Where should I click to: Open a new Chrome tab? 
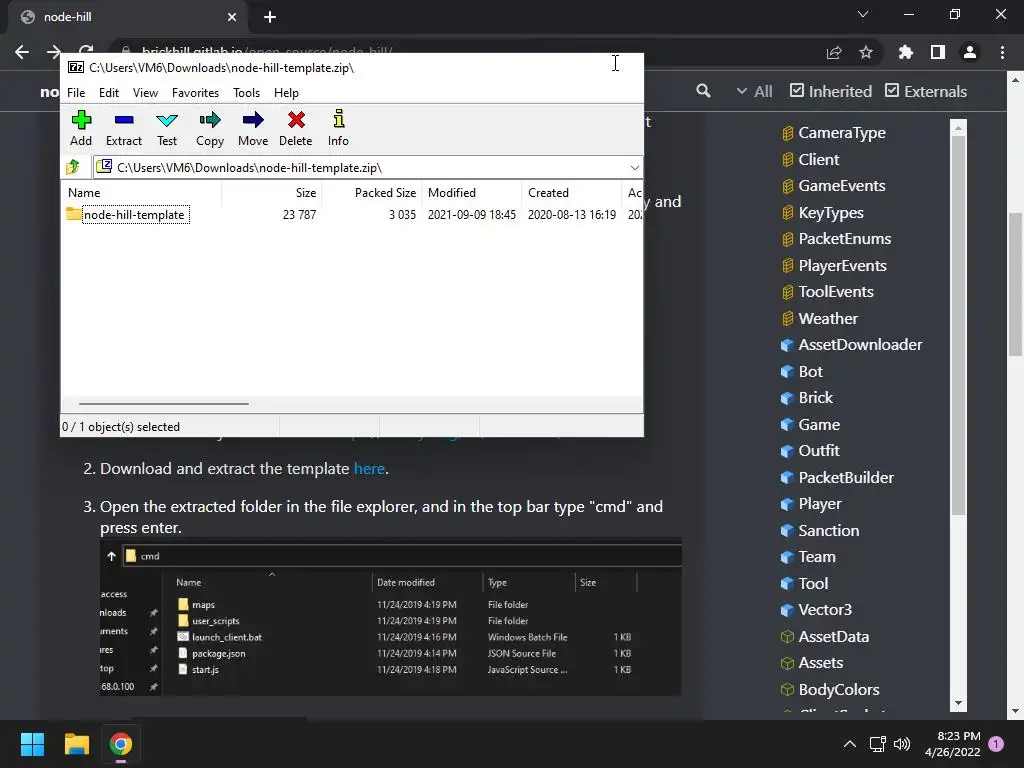click(x=270, y=17)
